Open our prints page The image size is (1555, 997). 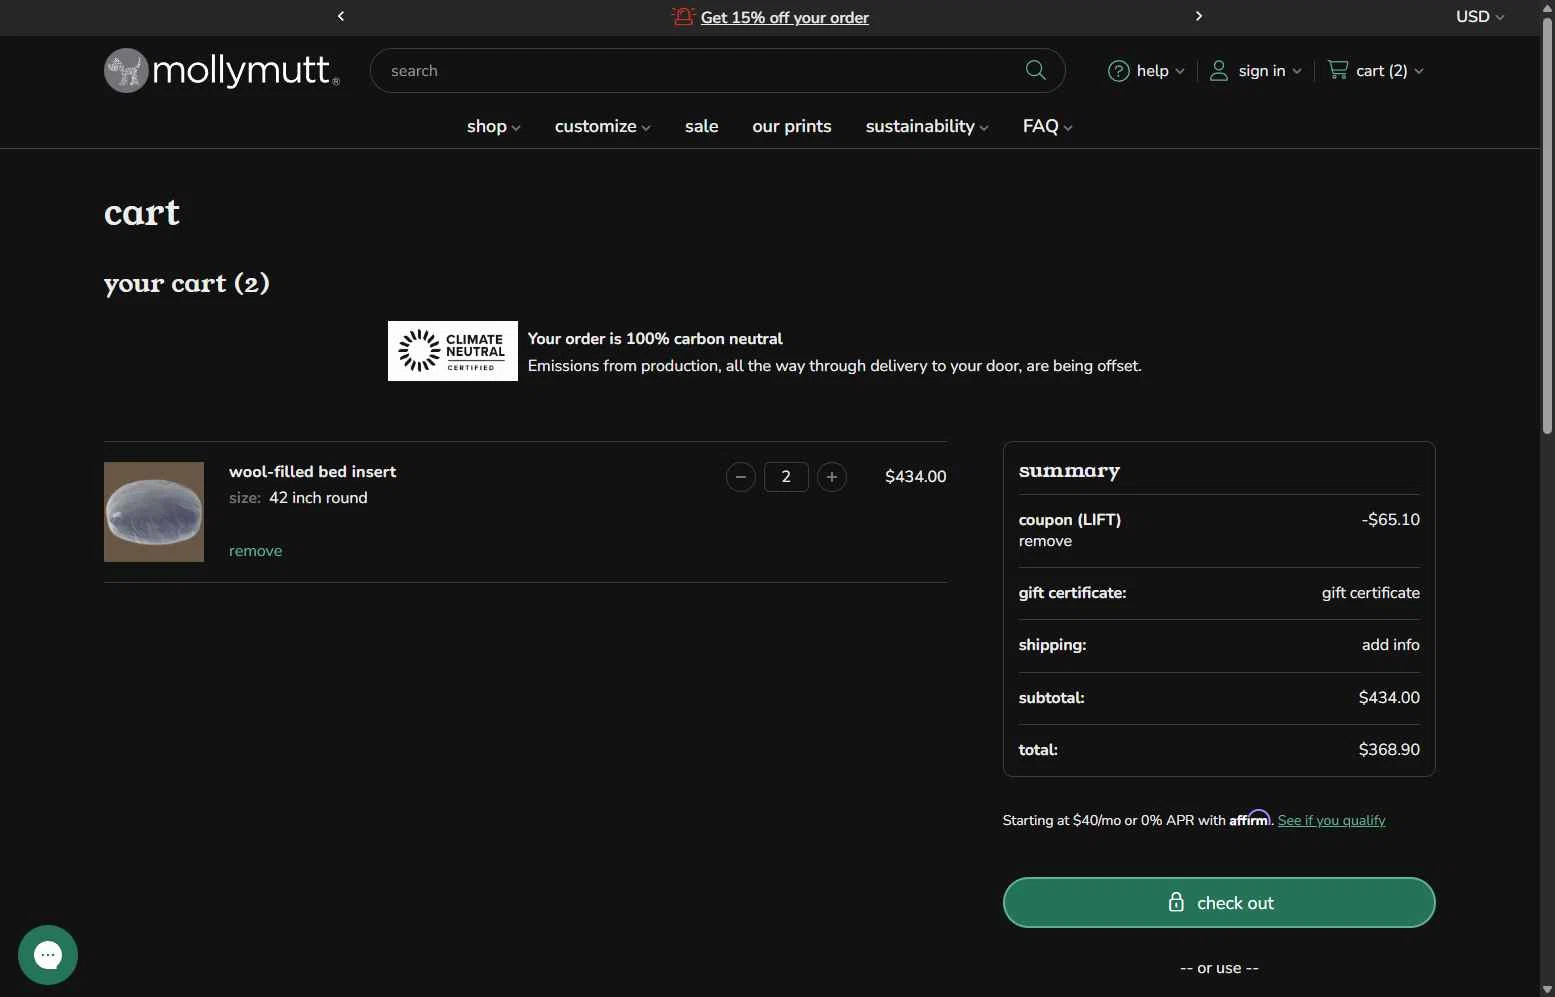792,126
